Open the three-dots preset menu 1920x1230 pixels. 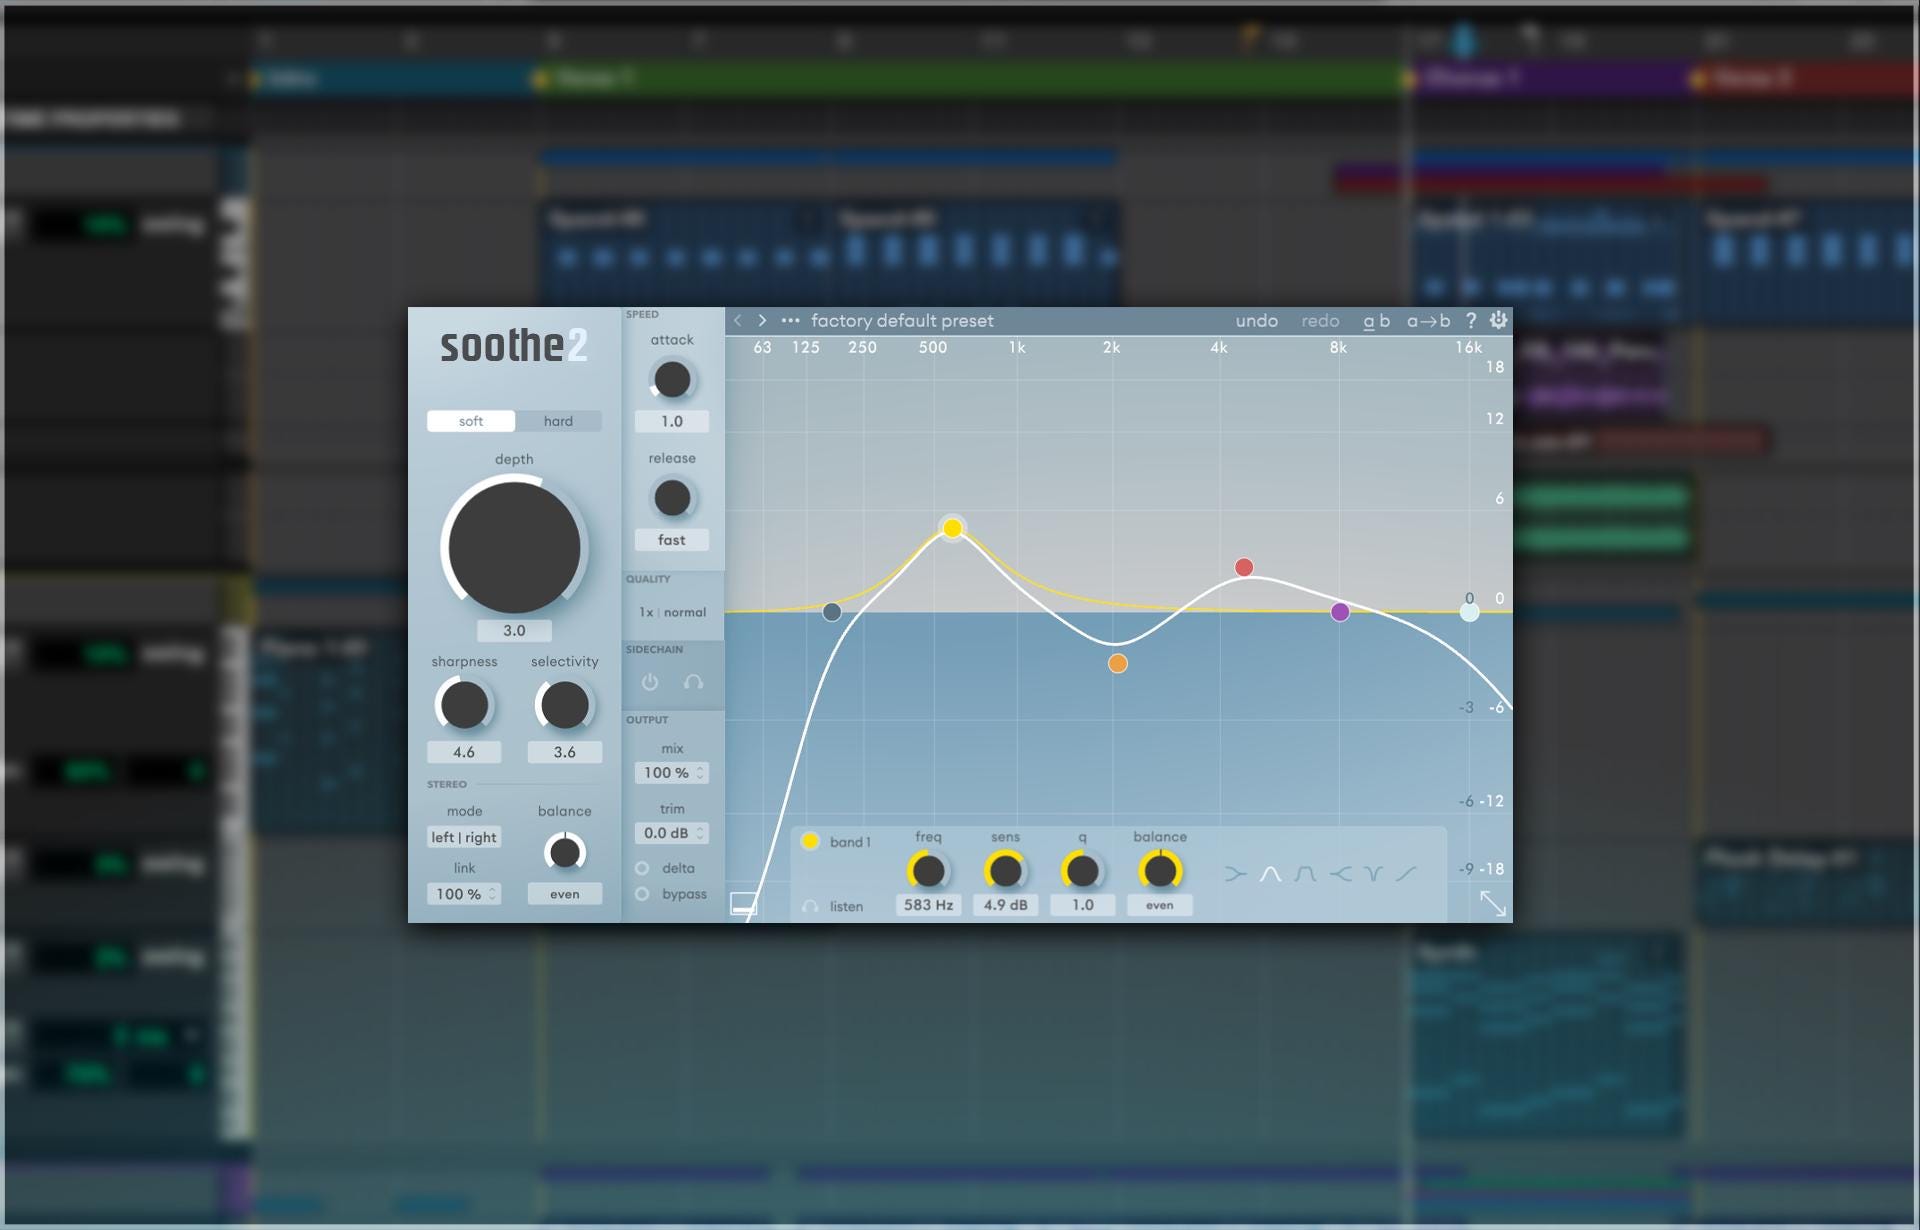(790, 321)
